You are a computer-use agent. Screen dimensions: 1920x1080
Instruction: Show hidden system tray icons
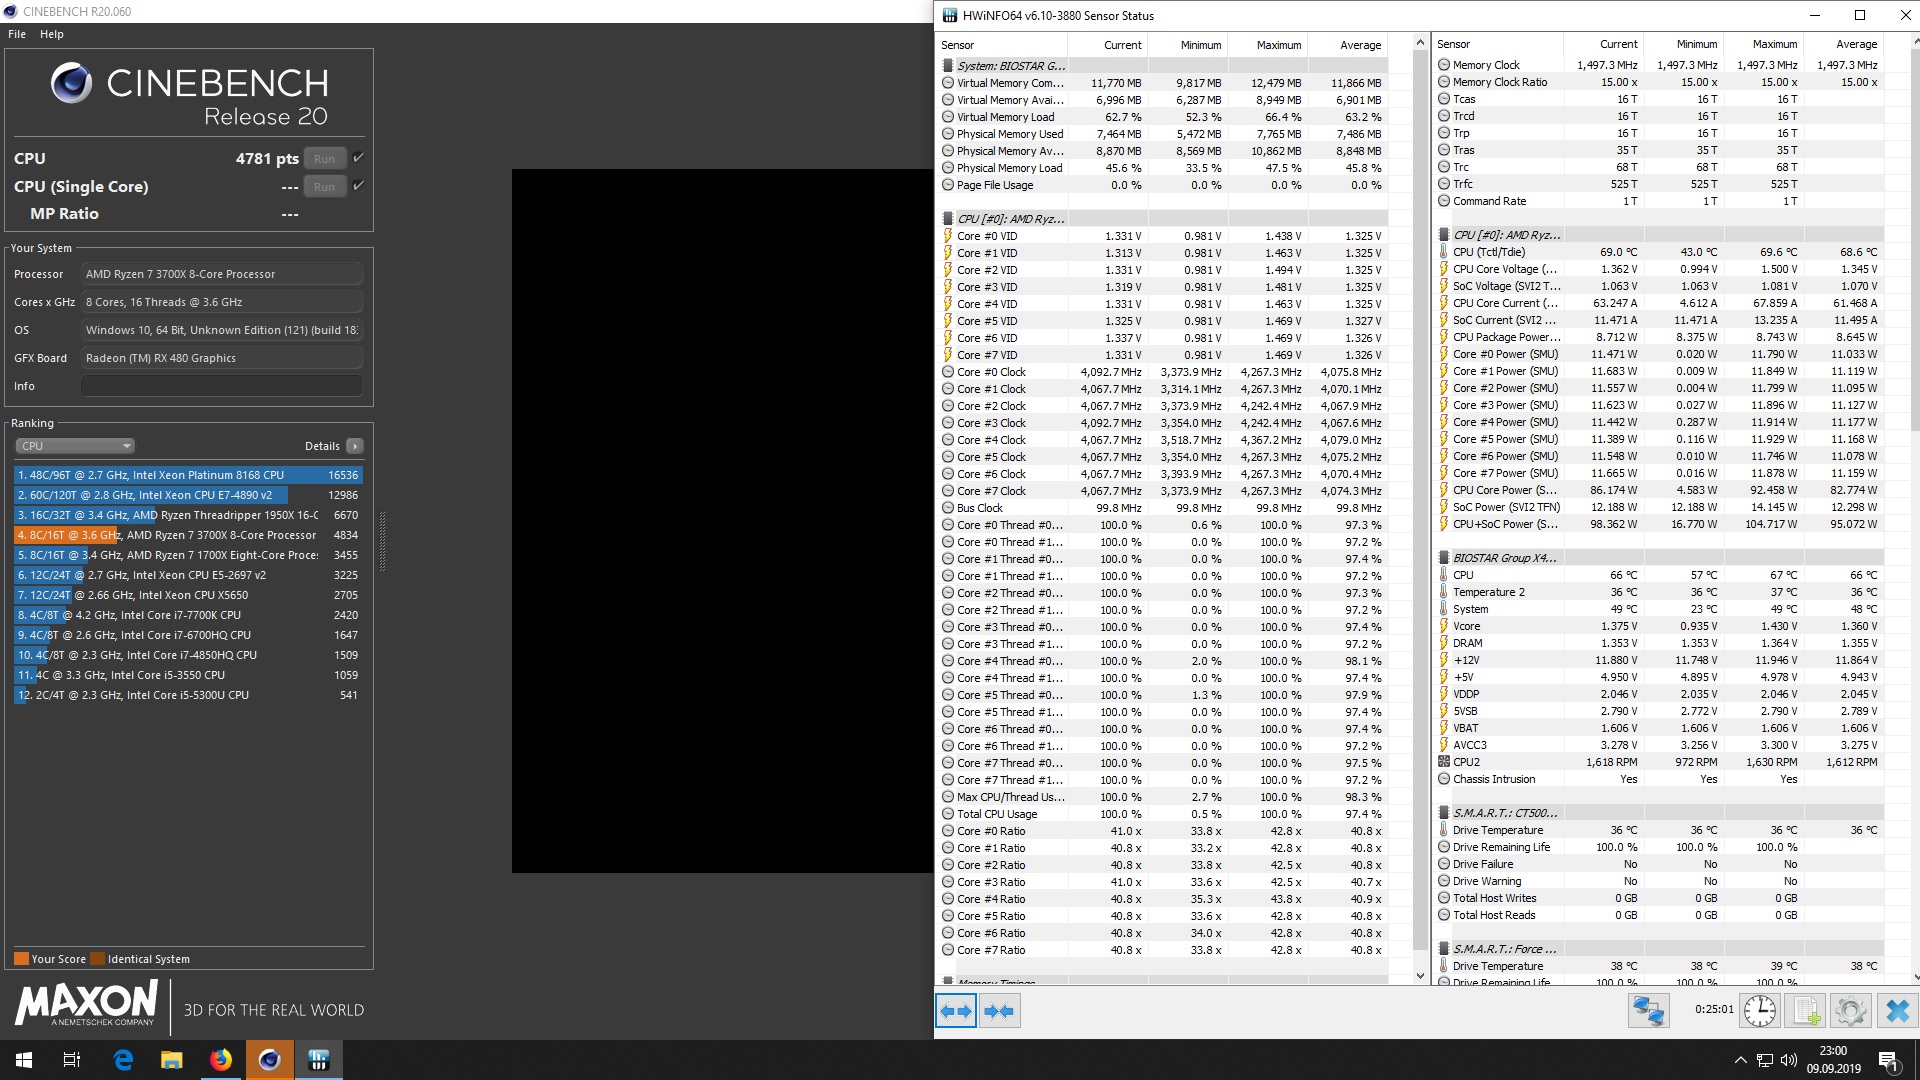(x=1741, y=1060)
